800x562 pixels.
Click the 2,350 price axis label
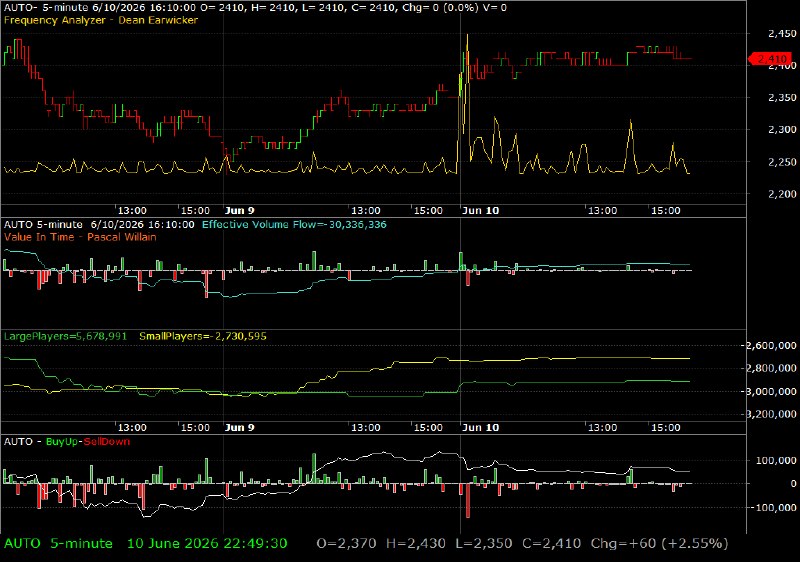point(782,98)
